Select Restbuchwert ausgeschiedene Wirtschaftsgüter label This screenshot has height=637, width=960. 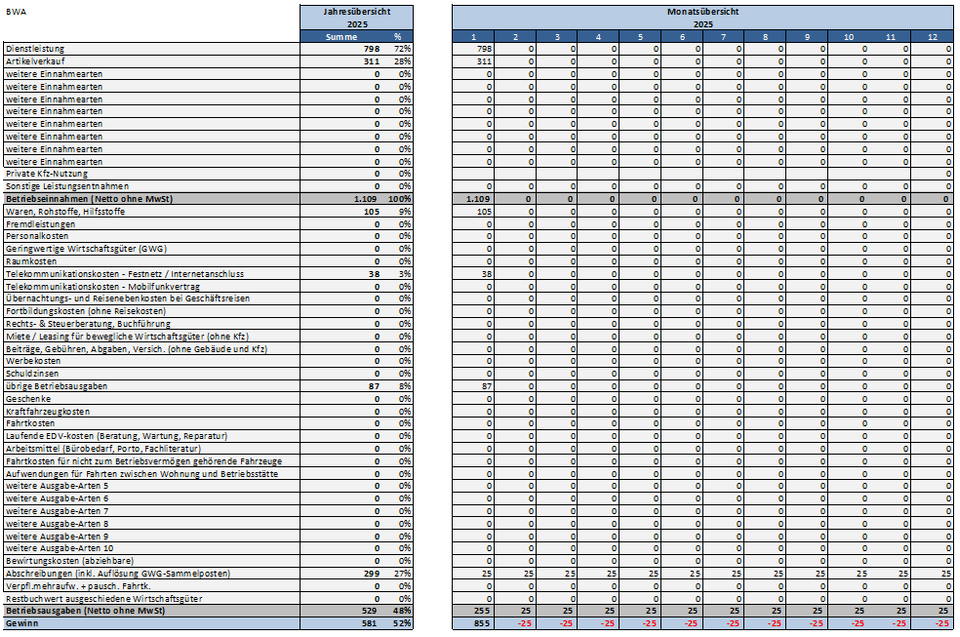[104, 599]
